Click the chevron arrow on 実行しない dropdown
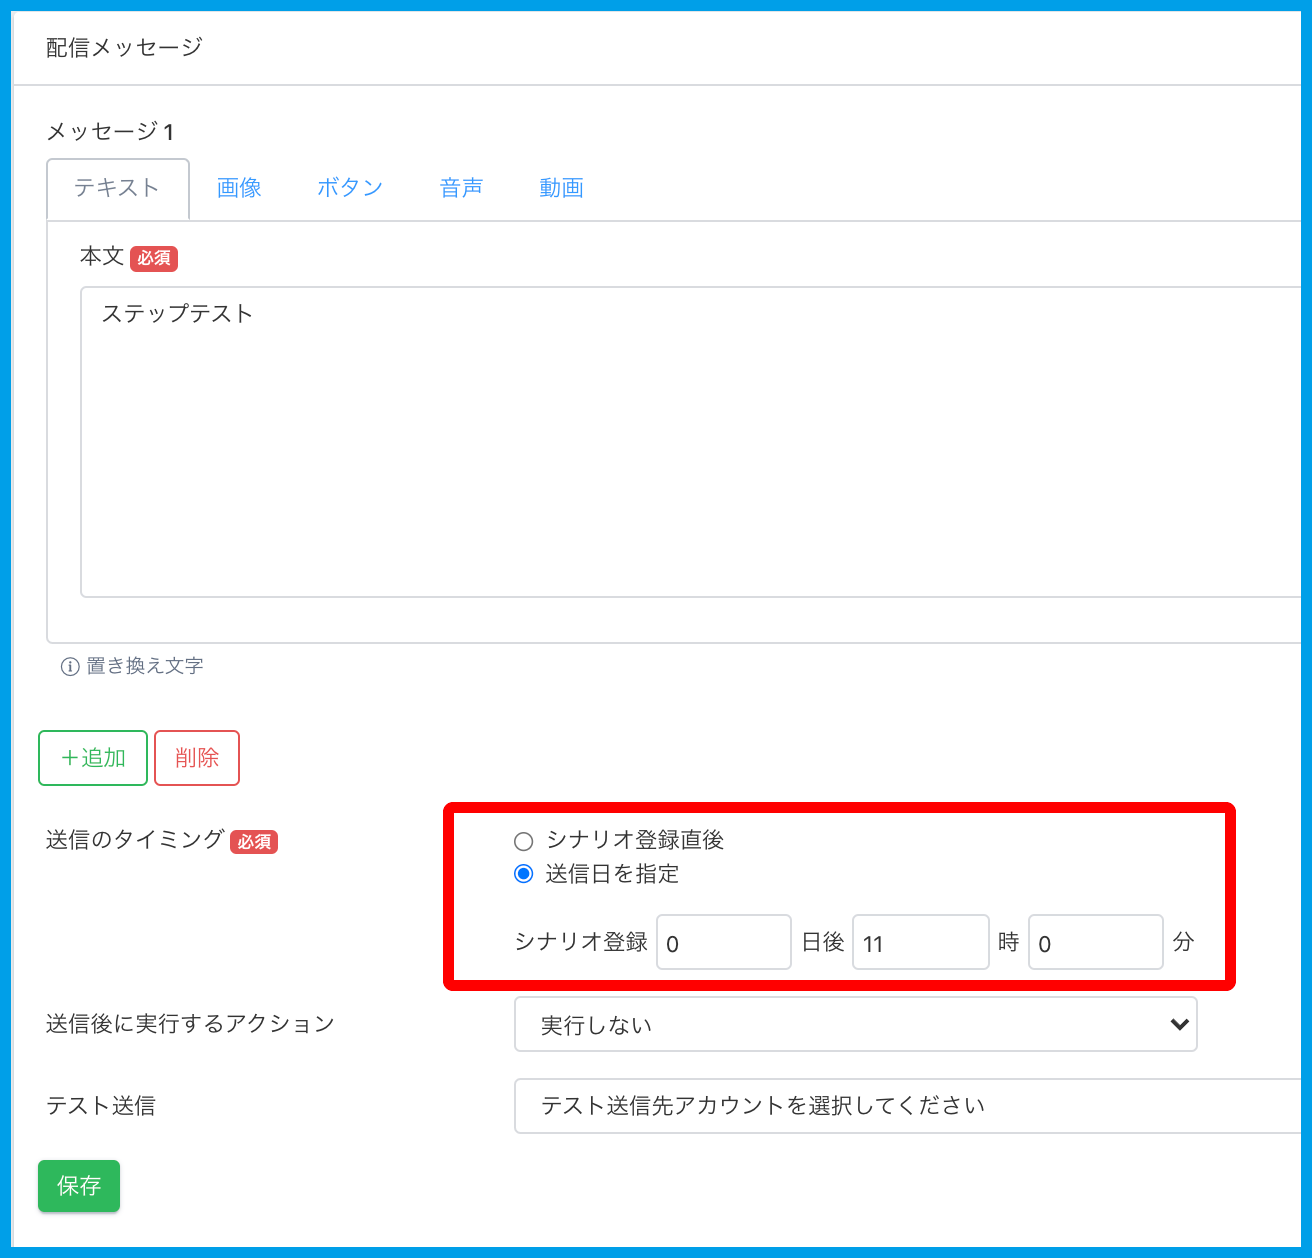Viewport: 1312px width, 1258px height. (1179, 1025)
